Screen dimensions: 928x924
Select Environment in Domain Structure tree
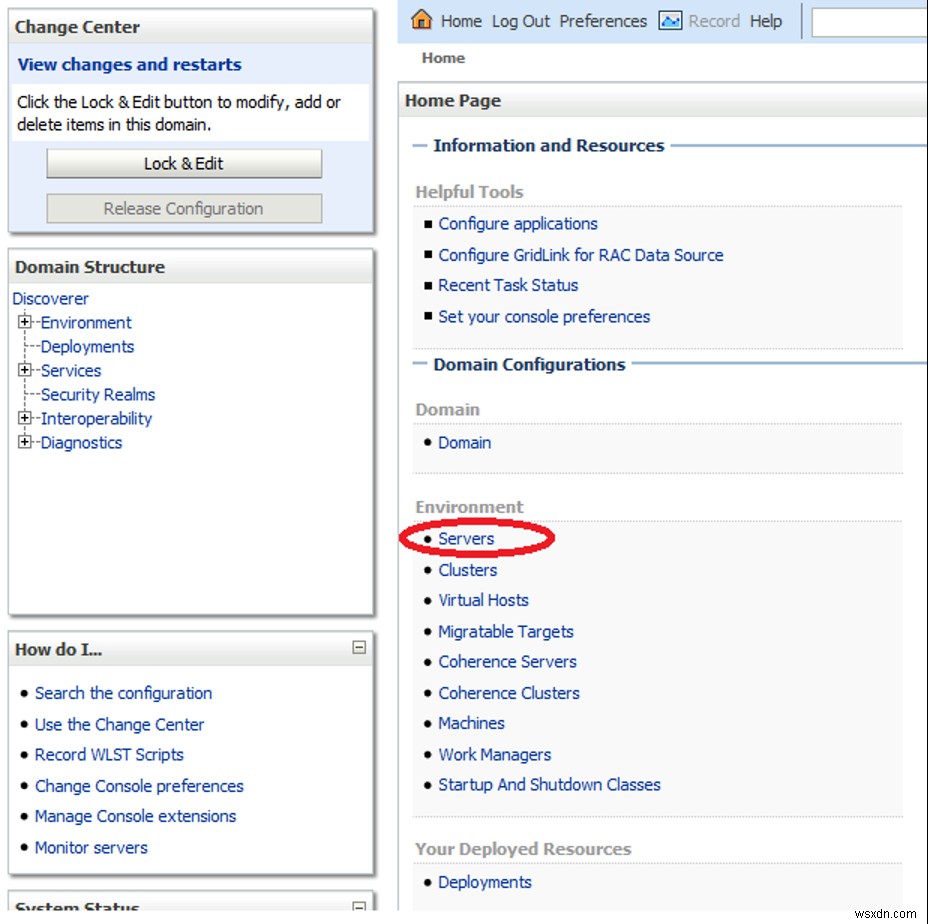click(x=86, y=323)
